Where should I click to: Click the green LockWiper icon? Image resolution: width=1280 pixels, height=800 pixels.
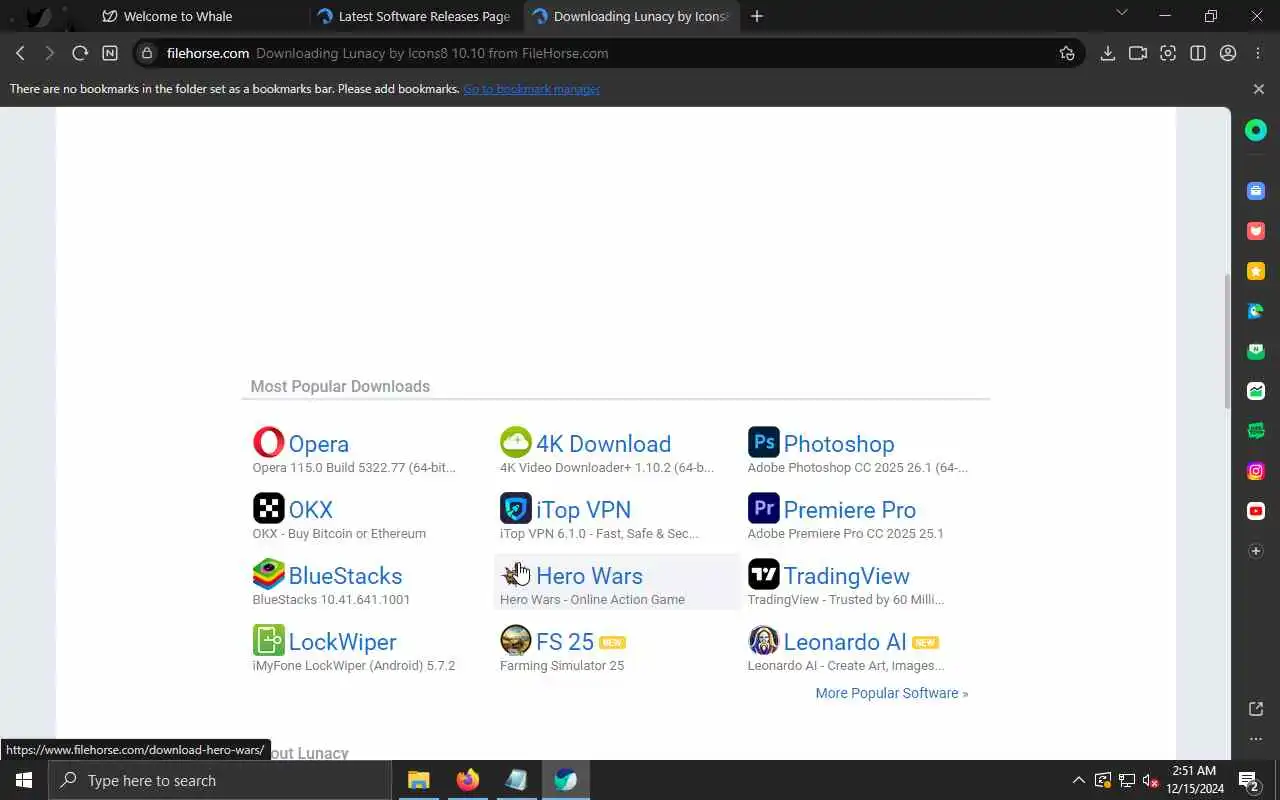pyautogui.click(x=268, y=640)
